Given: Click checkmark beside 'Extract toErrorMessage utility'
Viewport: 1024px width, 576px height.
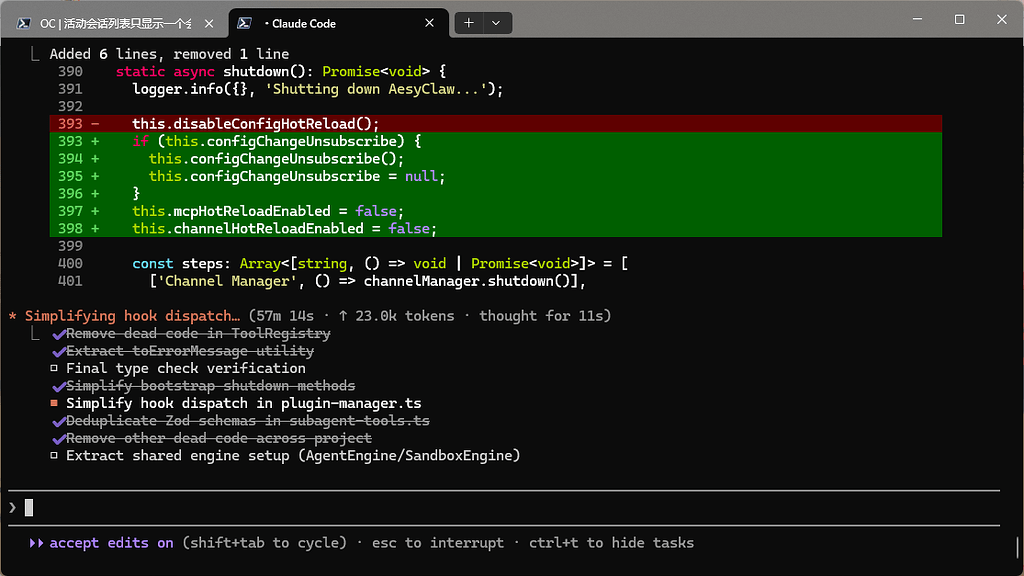Looking at the screenshot, I should tap(59, 351).
